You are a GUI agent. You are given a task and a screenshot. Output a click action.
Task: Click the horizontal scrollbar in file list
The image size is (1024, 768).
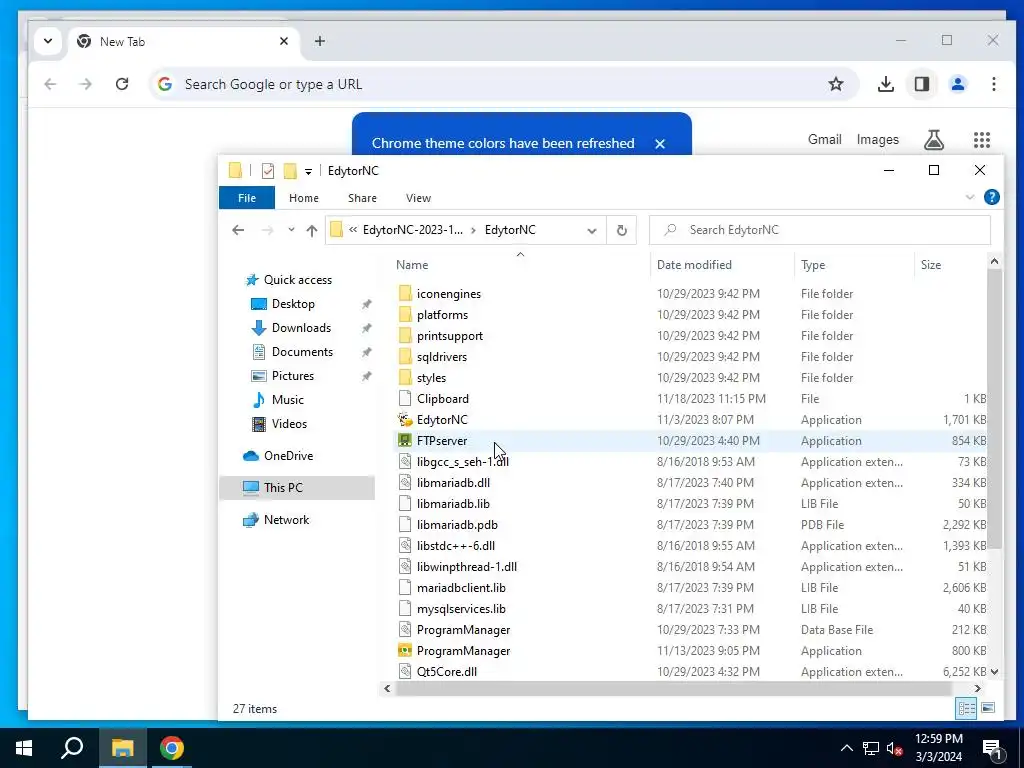pyautogui.click(x=673, y=689)
